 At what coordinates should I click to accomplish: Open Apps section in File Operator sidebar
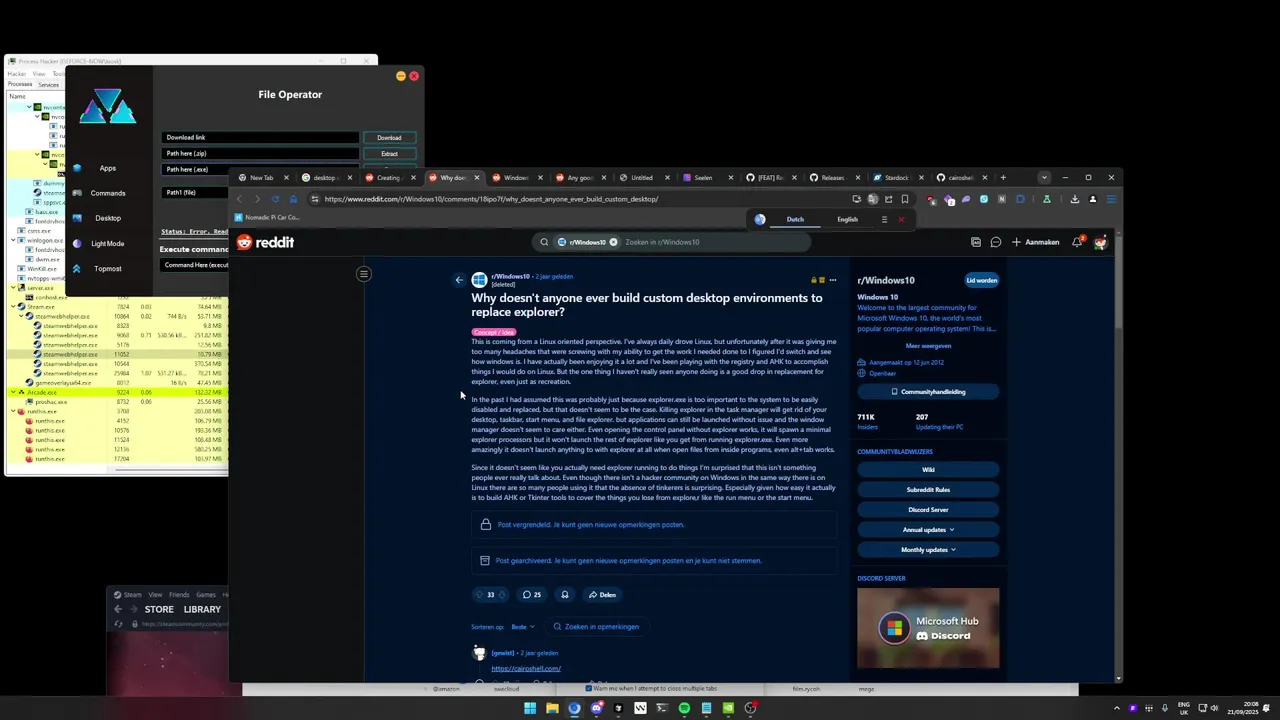[107, 168]
